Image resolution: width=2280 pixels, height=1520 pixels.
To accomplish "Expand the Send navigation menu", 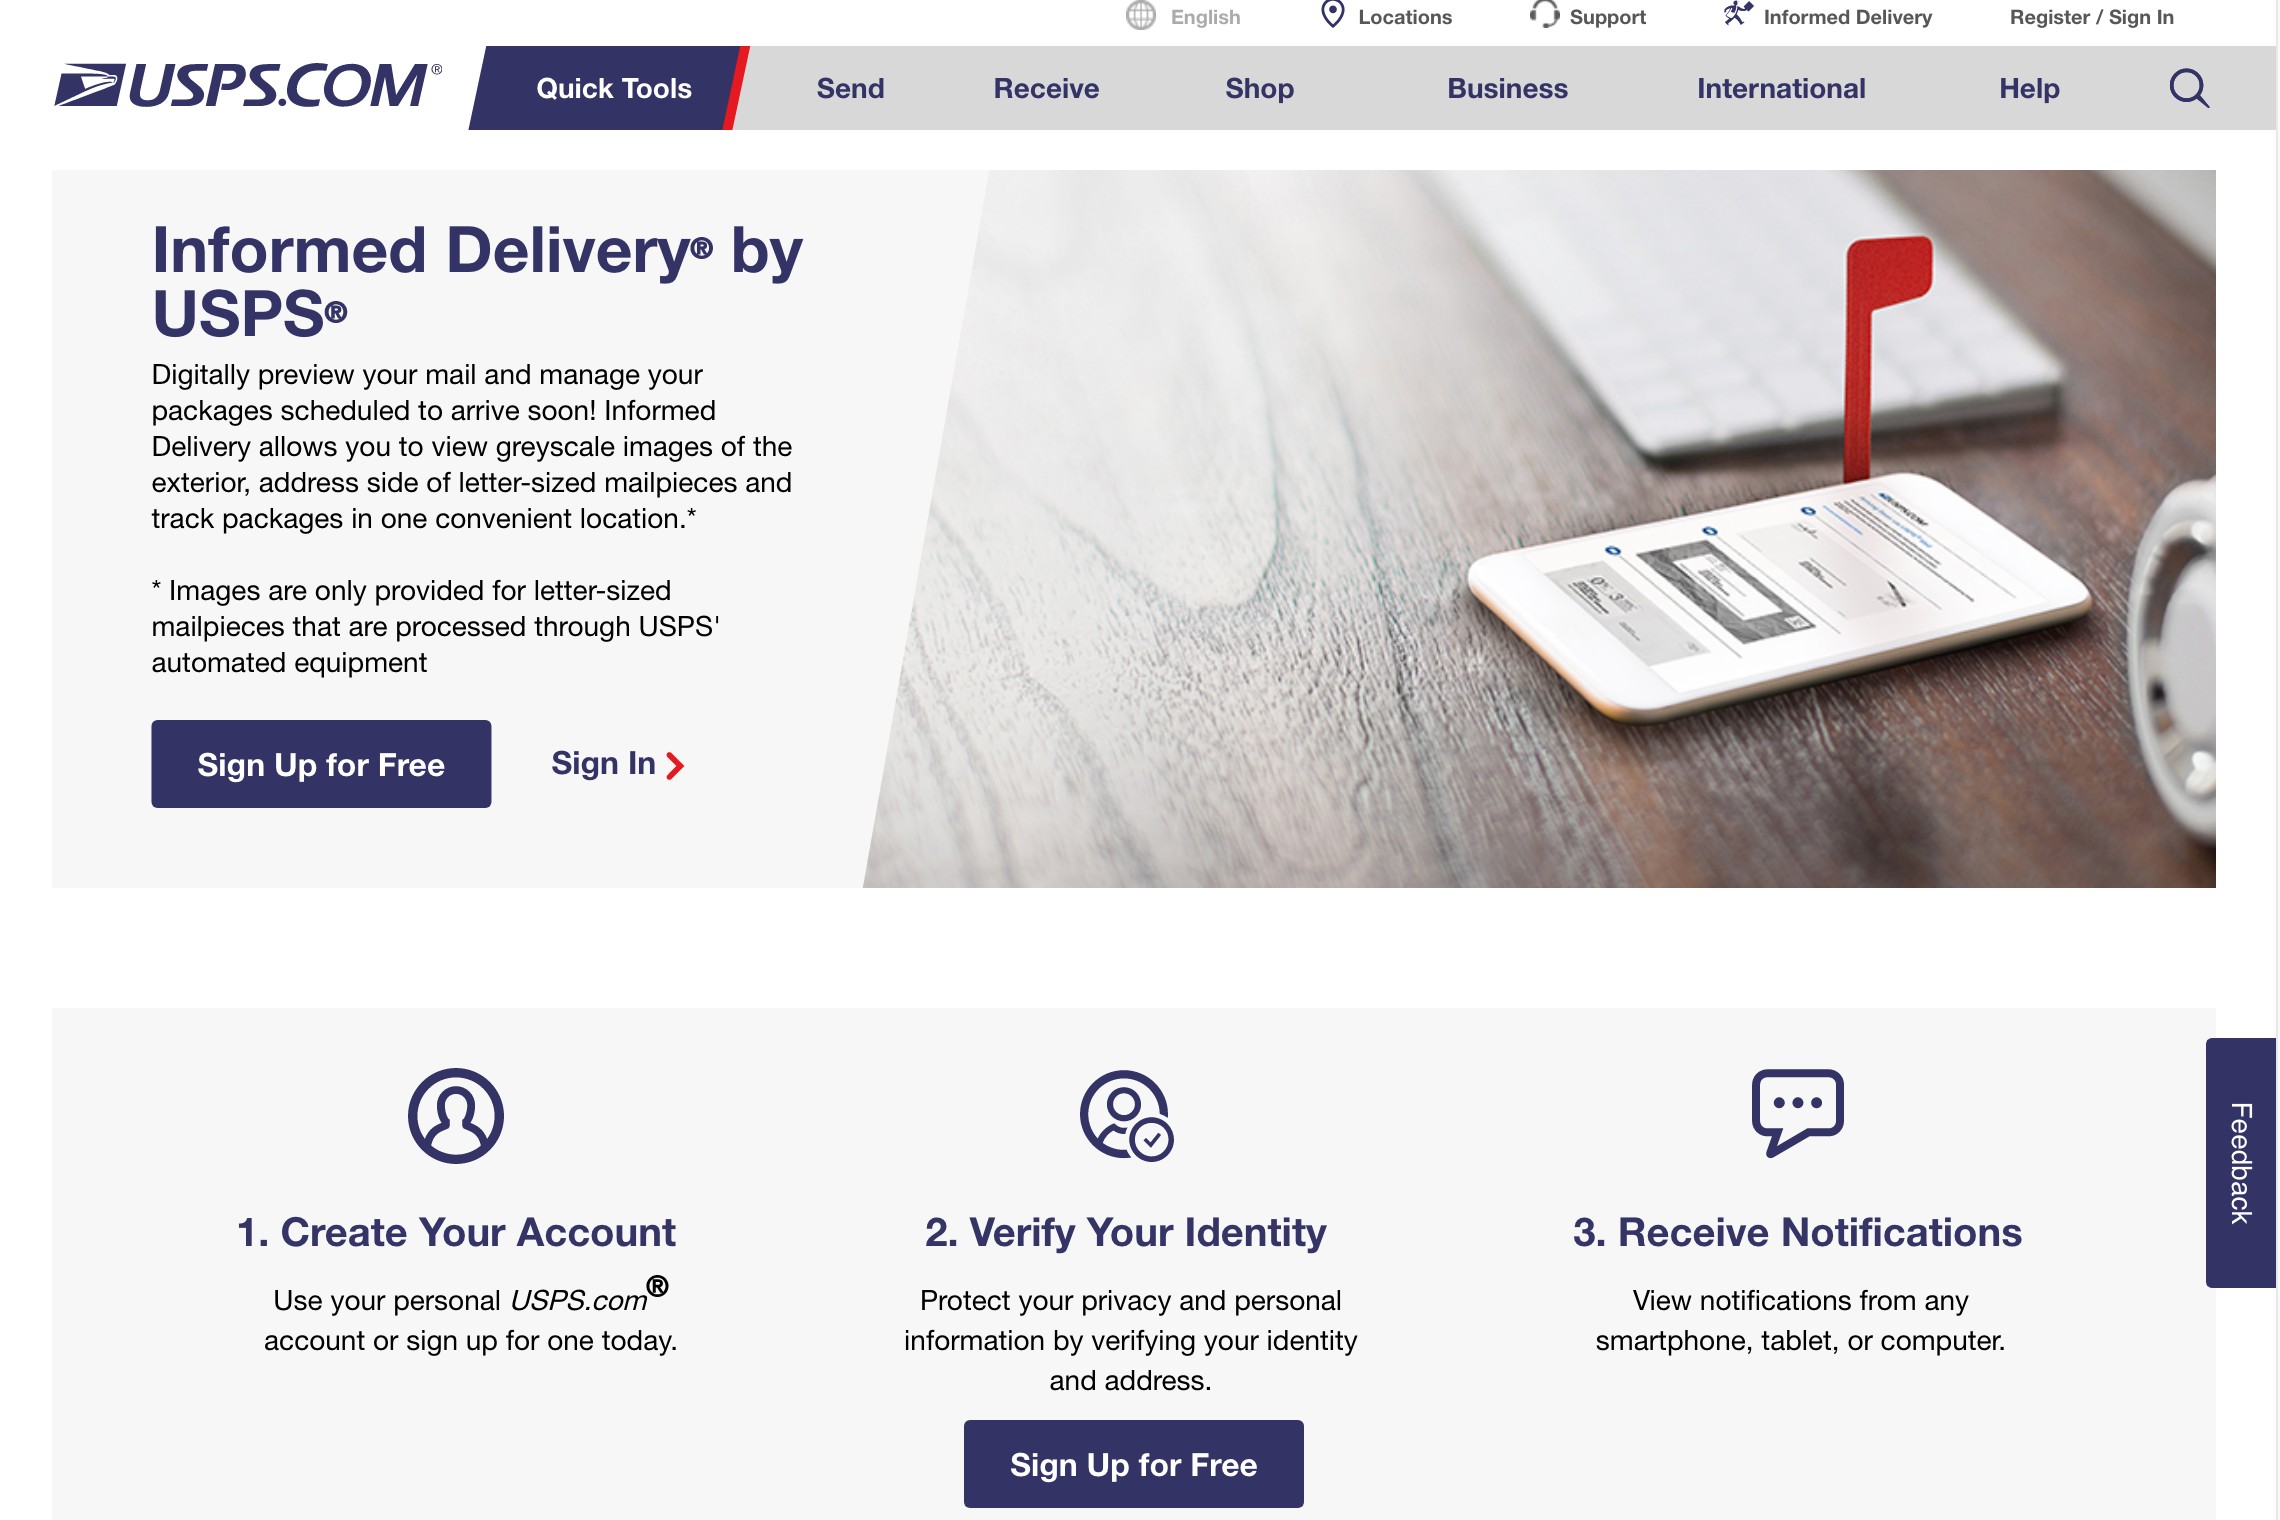I will point(850,87).
